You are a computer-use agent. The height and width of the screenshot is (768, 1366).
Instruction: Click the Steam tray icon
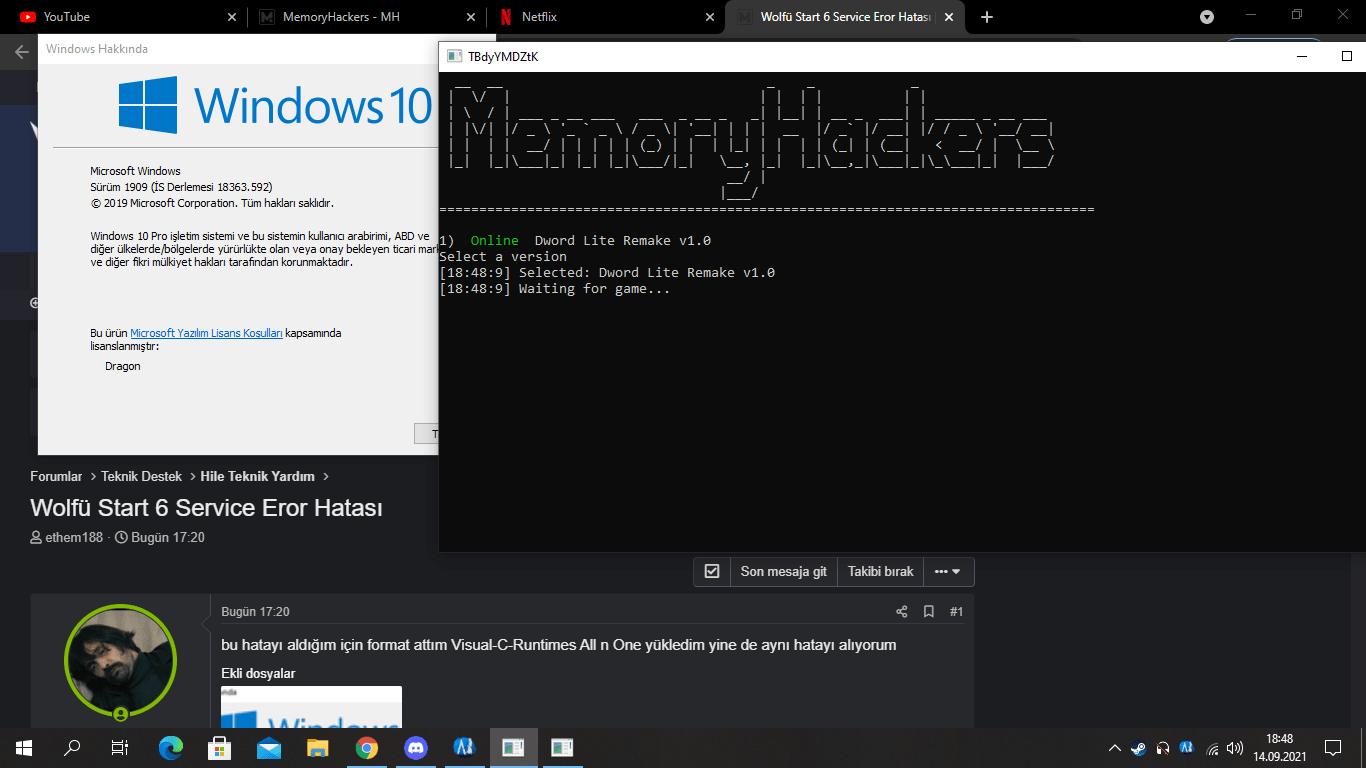tap(1139, 747)
